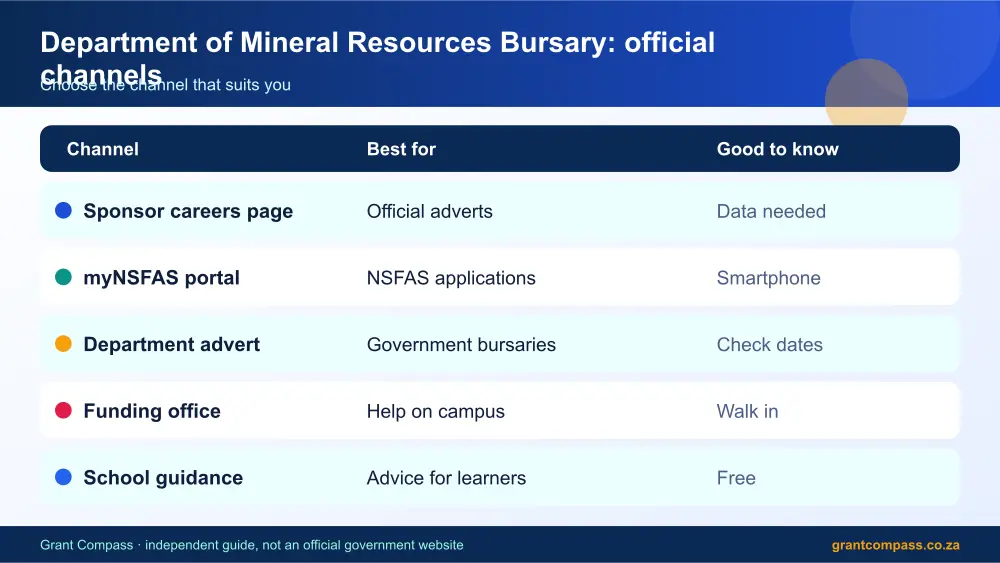The height and width of the screenshot is (563, 1000).
Task: Click the Department of Mineral Resources Bursary title
Action: click(x=378, y=57)
